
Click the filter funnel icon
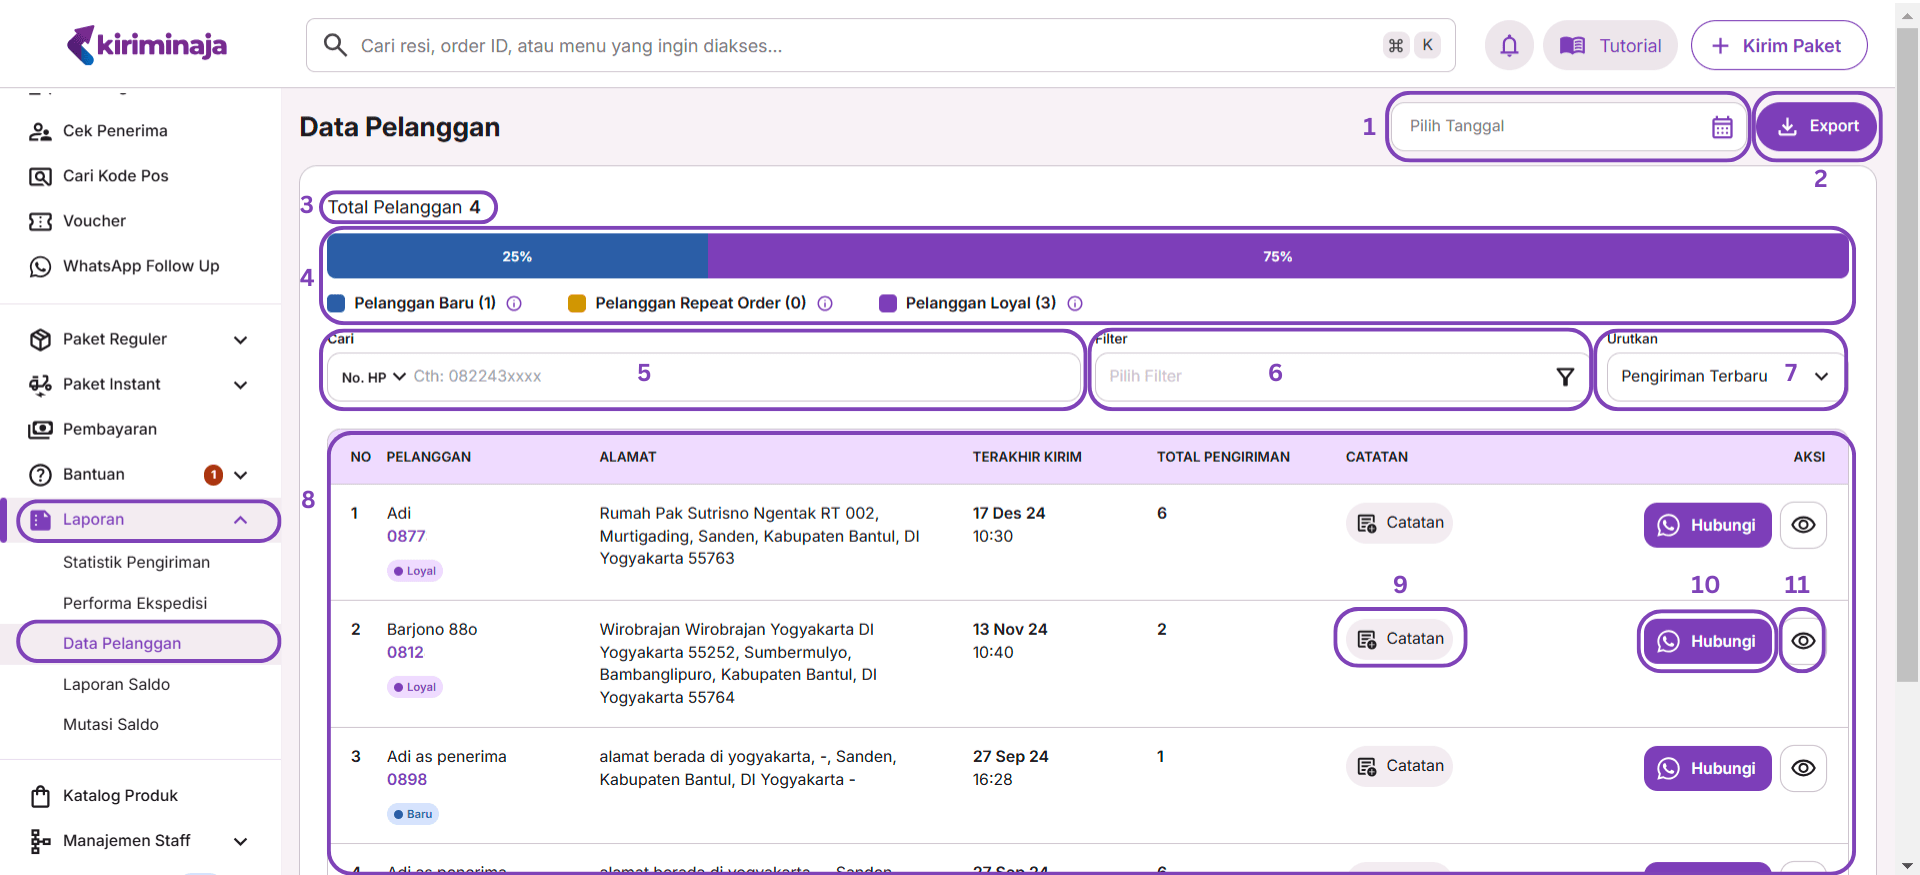1565,377
